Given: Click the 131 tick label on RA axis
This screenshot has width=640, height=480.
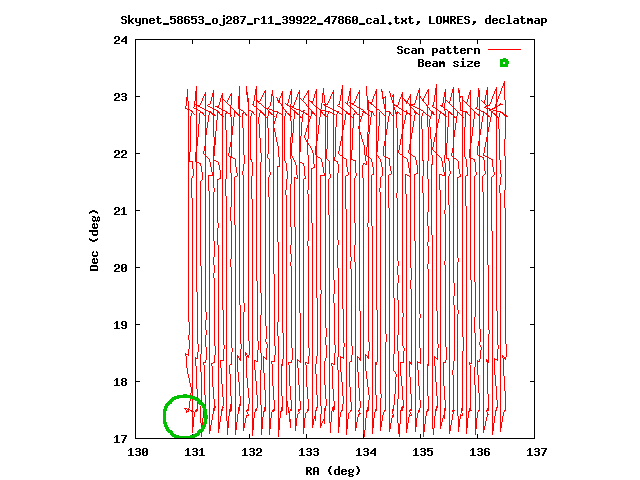Looking at the screenshot, I should [x=195, y=453].
